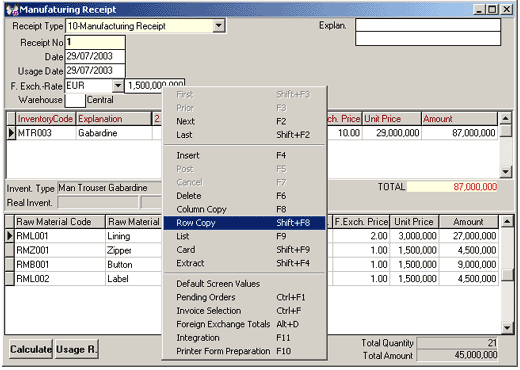Click the F.Exch. Price column header

pyautogui.click(x=361, y=222)
